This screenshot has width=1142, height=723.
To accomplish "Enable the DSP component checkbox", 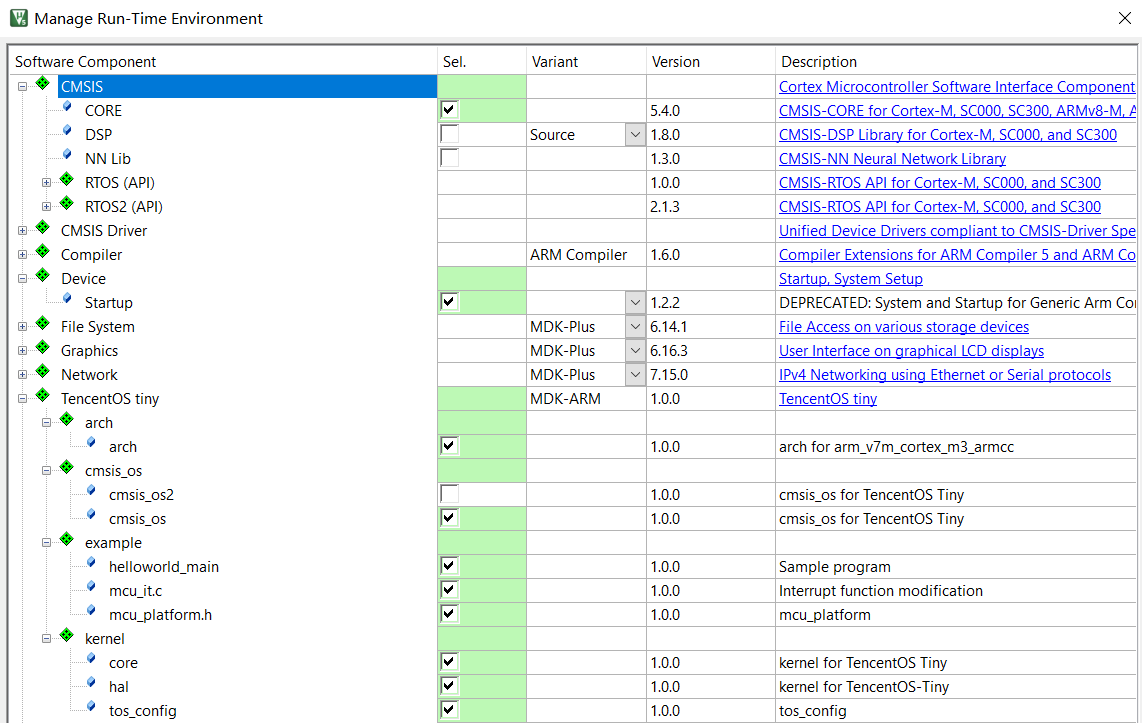I will 449,134.
